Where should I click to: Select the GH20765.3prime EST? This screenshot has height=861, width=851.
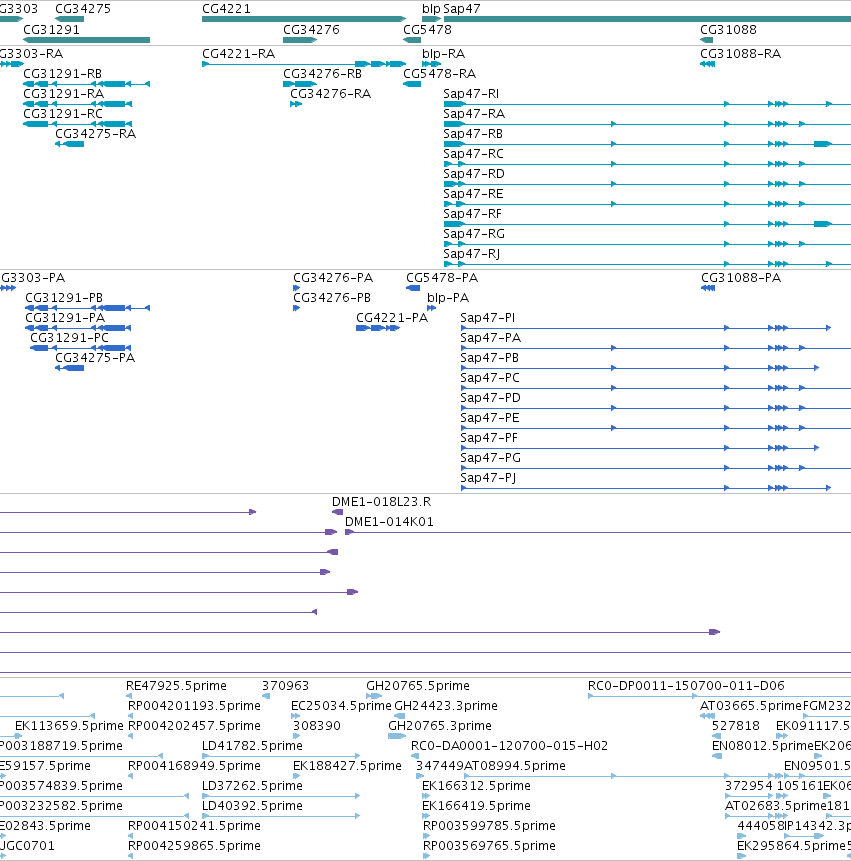click(397, 736)
